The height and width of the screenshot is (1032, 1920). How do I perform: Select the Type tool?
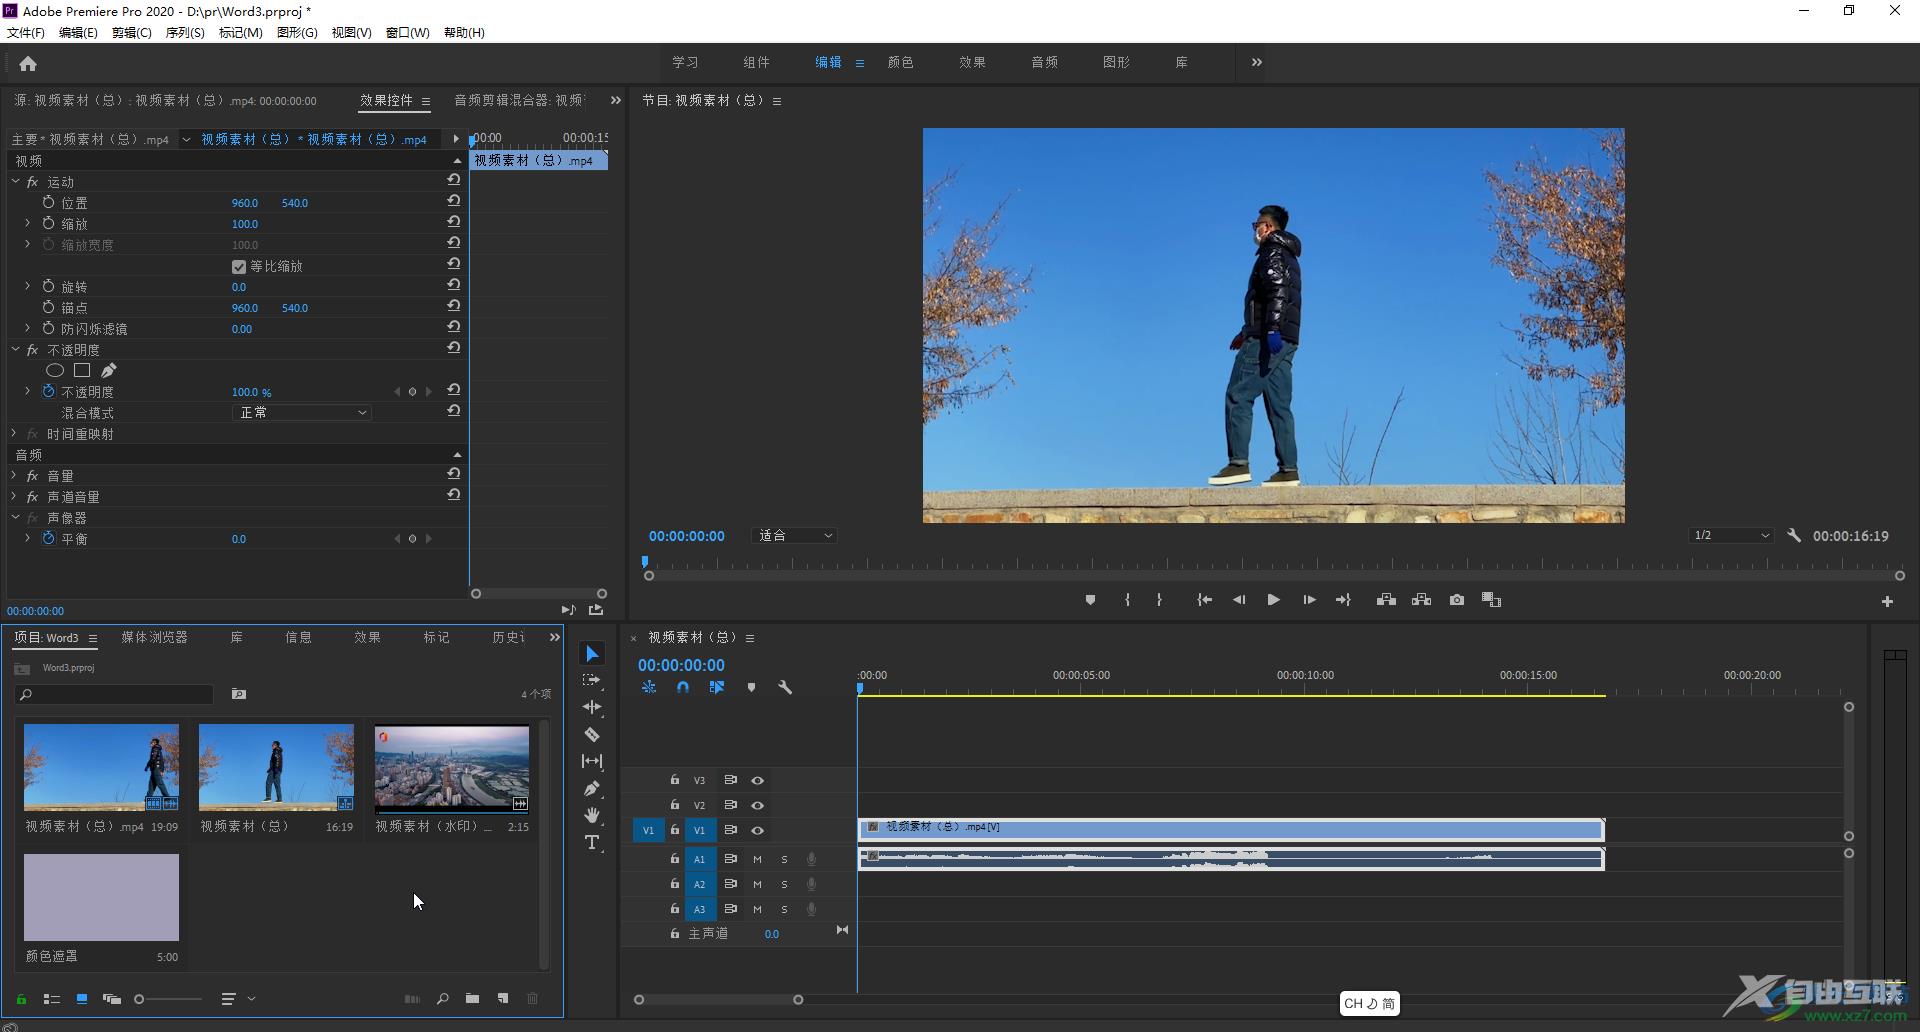coord(592,843)
